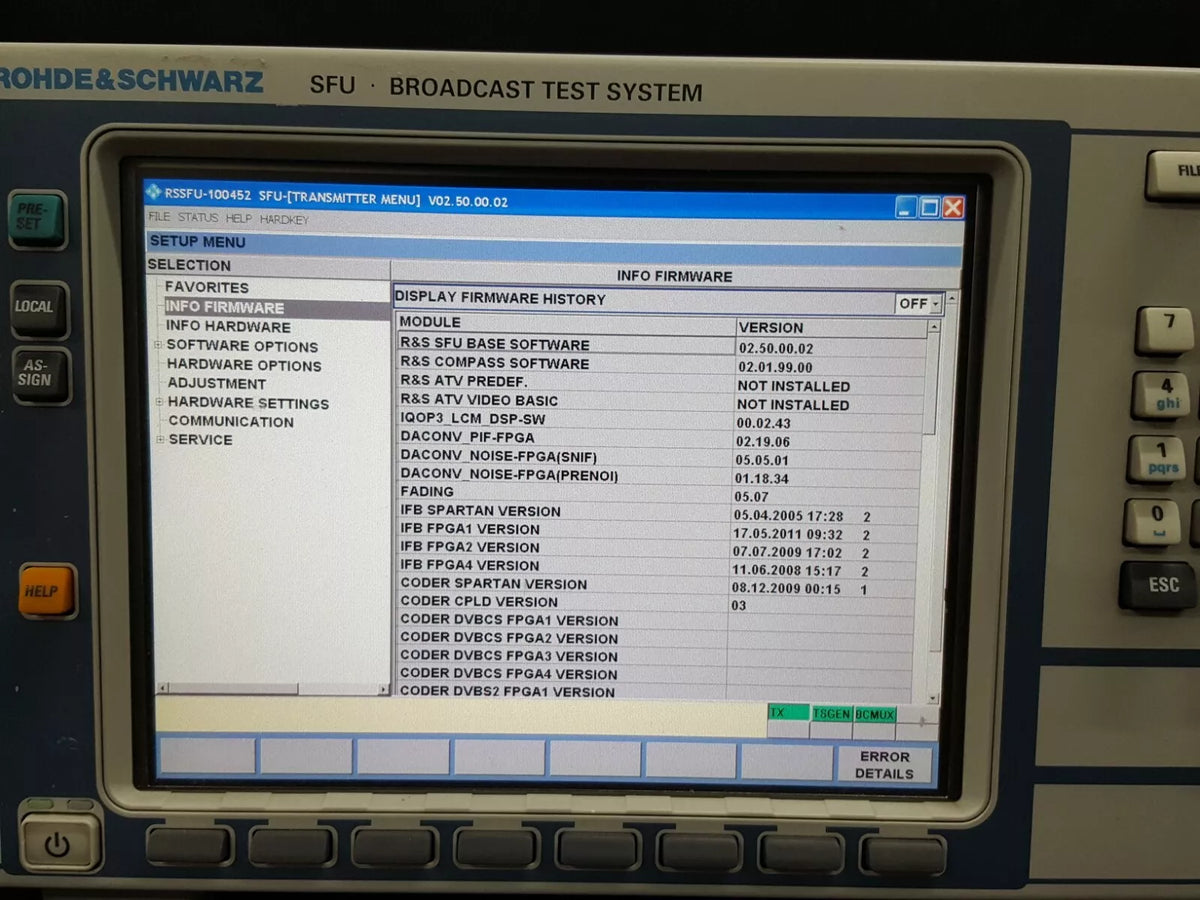Select the CODER DVBCS FPGA2 VERSION row
Viewport: 1200px width, 900px height.
point(656,639)
